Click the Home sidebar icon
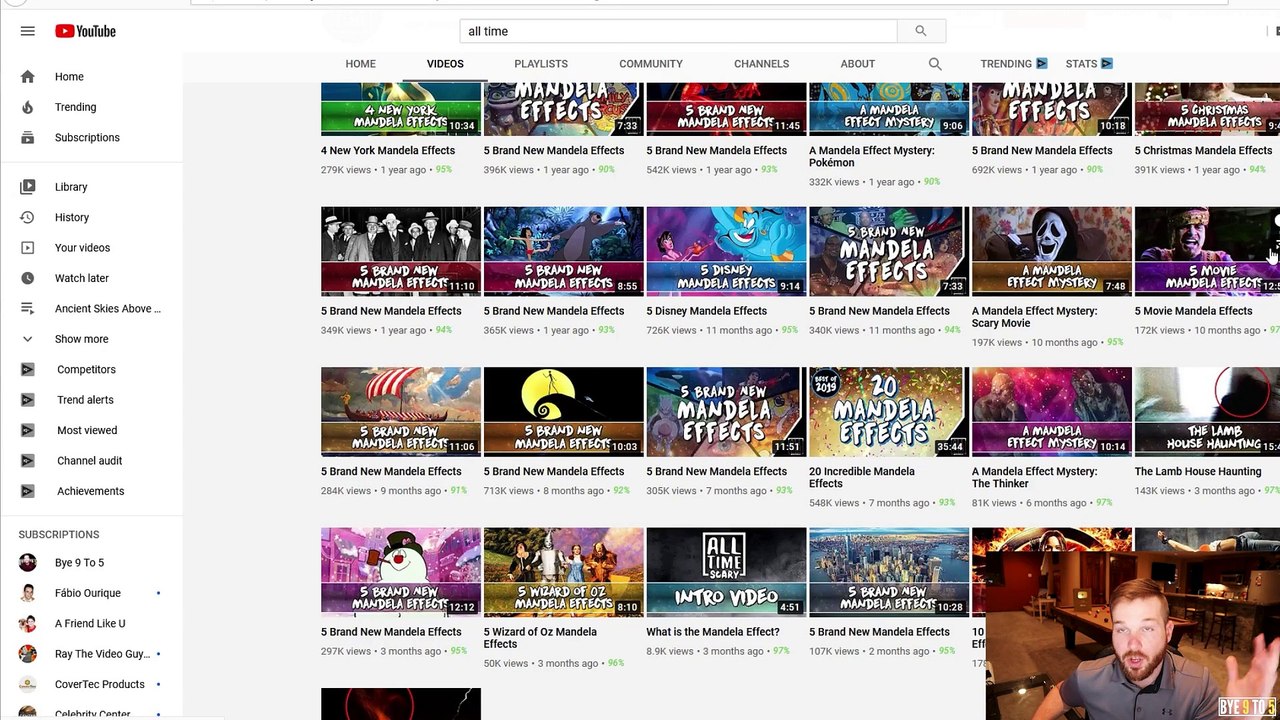Screen dimensions: 1280x720 point(27,76)
